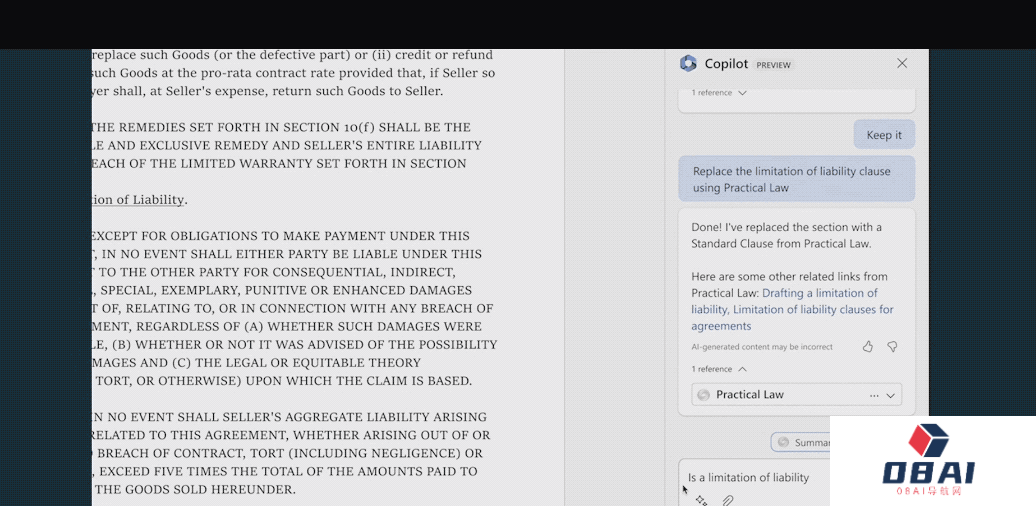Give thumbs up to Copilot response
The width and height of the screenshot is (1036, 506).
click(867, 347)
